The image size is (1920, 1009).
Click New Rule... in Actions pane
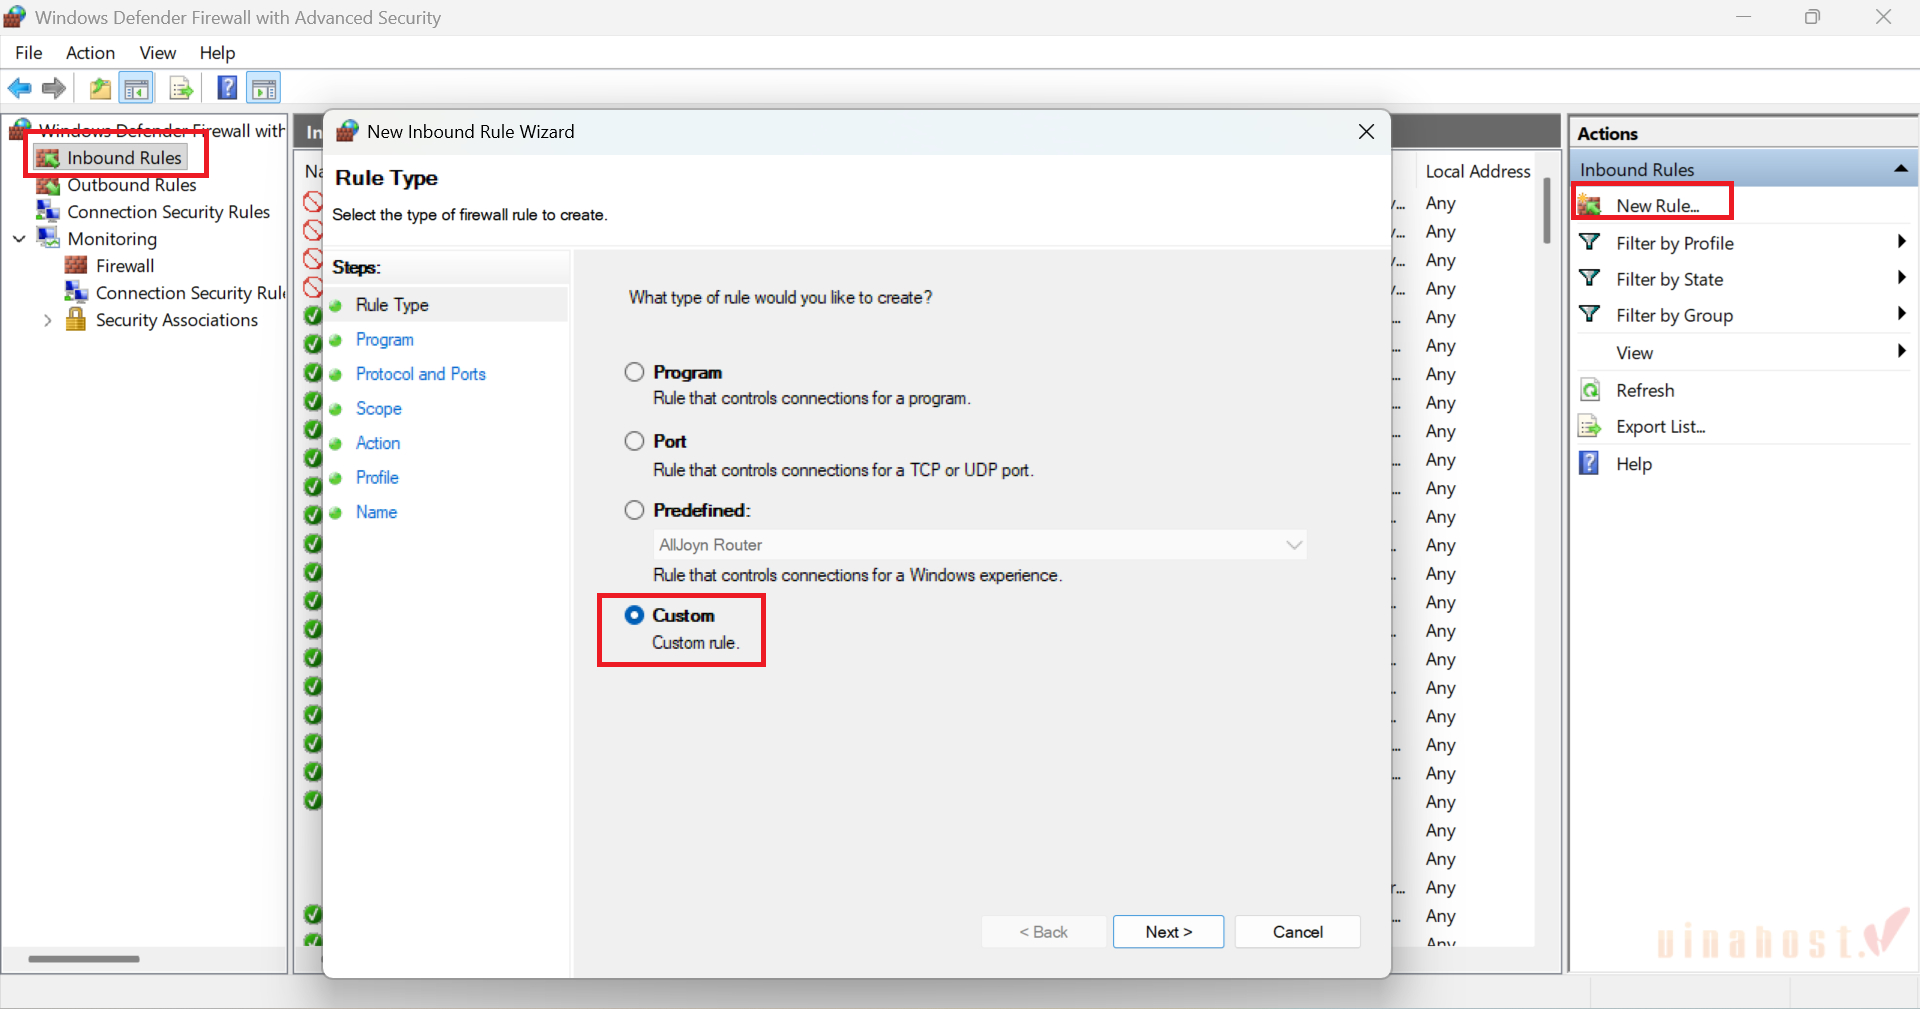1657,206
